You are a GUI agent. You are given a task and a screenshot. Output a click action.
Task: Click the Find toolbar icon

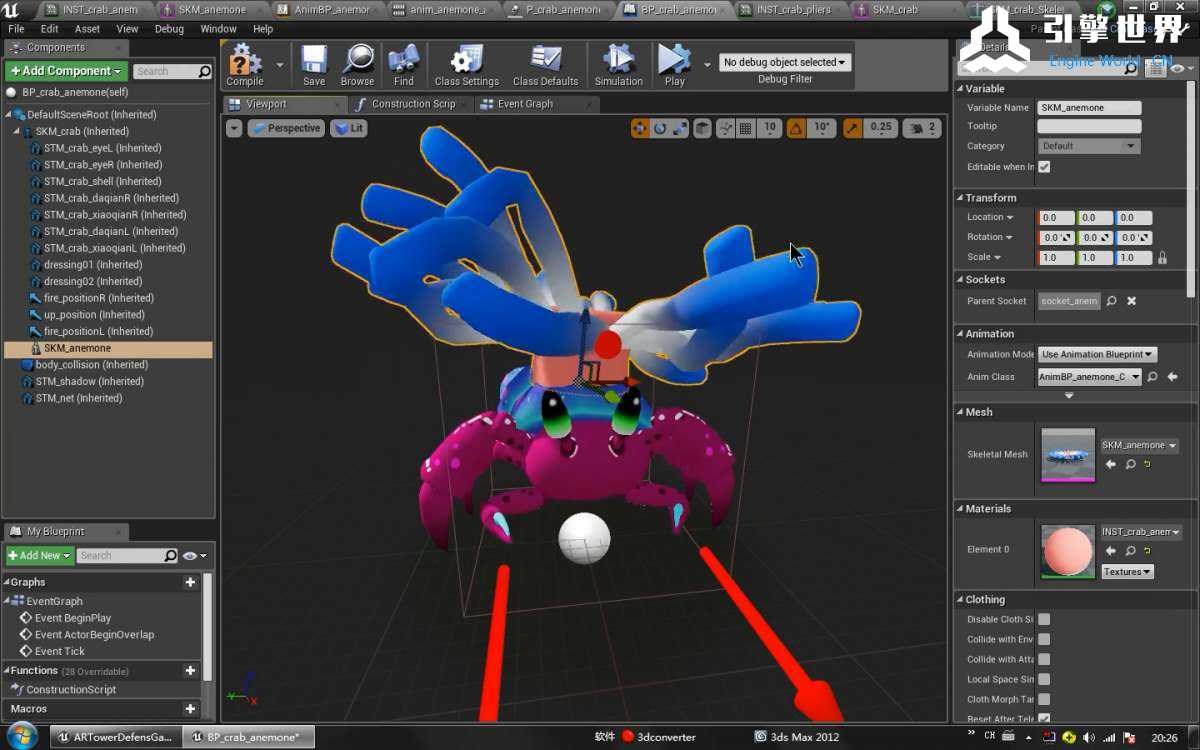(404, 62)
